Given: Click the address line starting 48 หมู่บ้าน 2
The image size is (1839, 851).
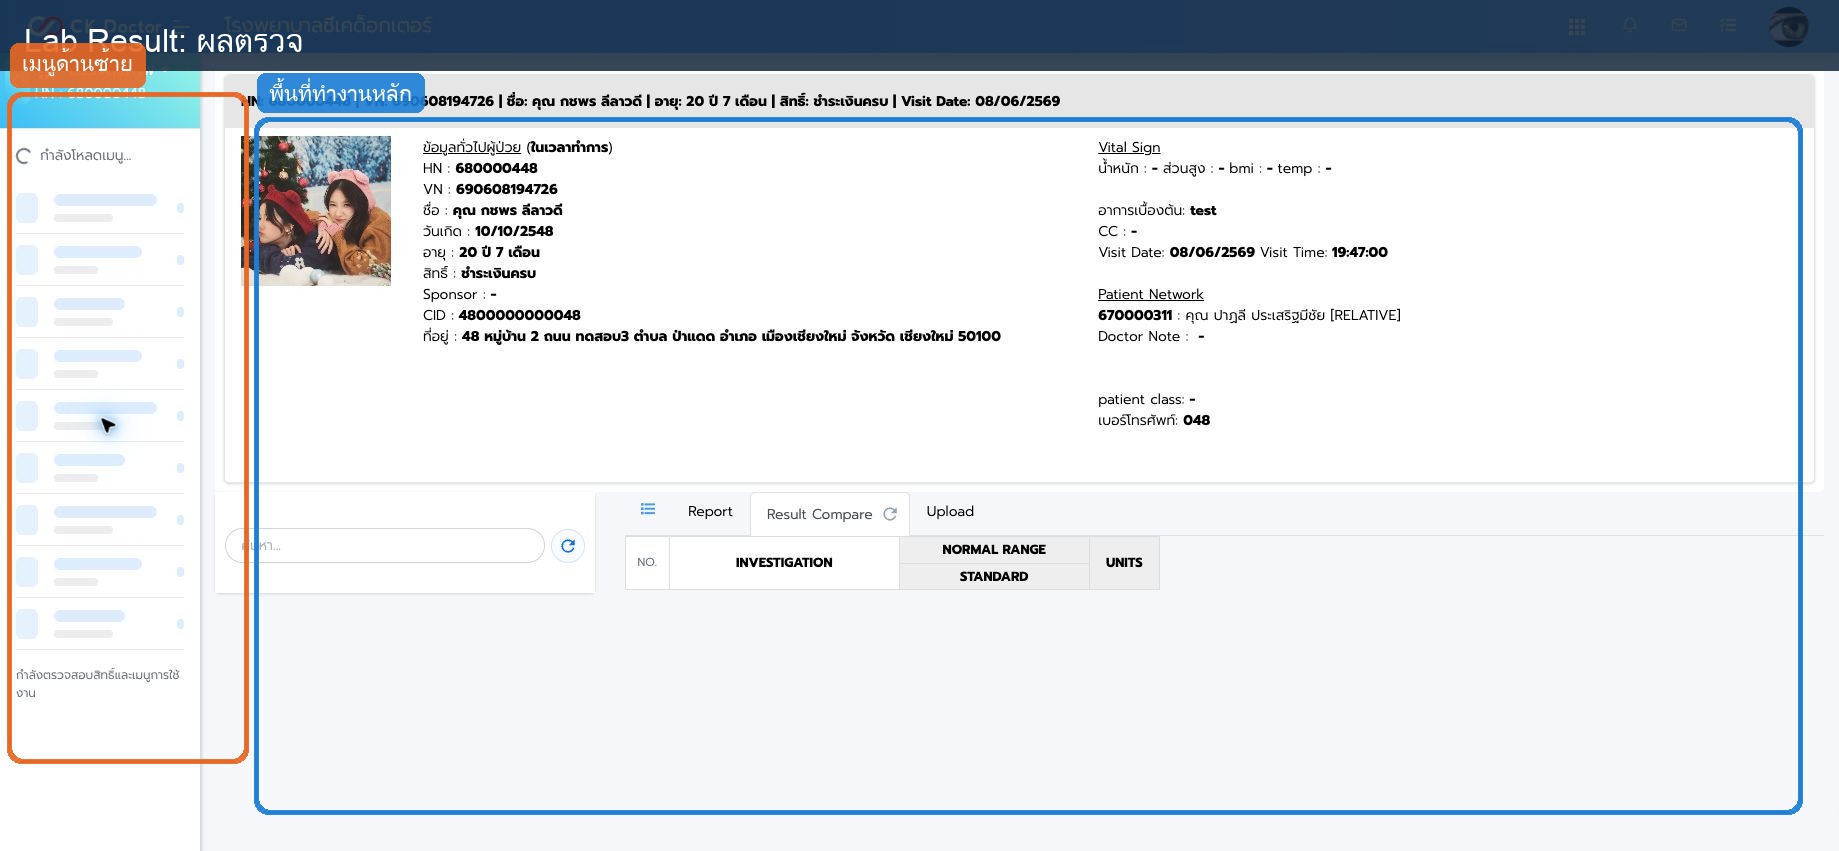Looking at the screenshot, I should 731,336.
